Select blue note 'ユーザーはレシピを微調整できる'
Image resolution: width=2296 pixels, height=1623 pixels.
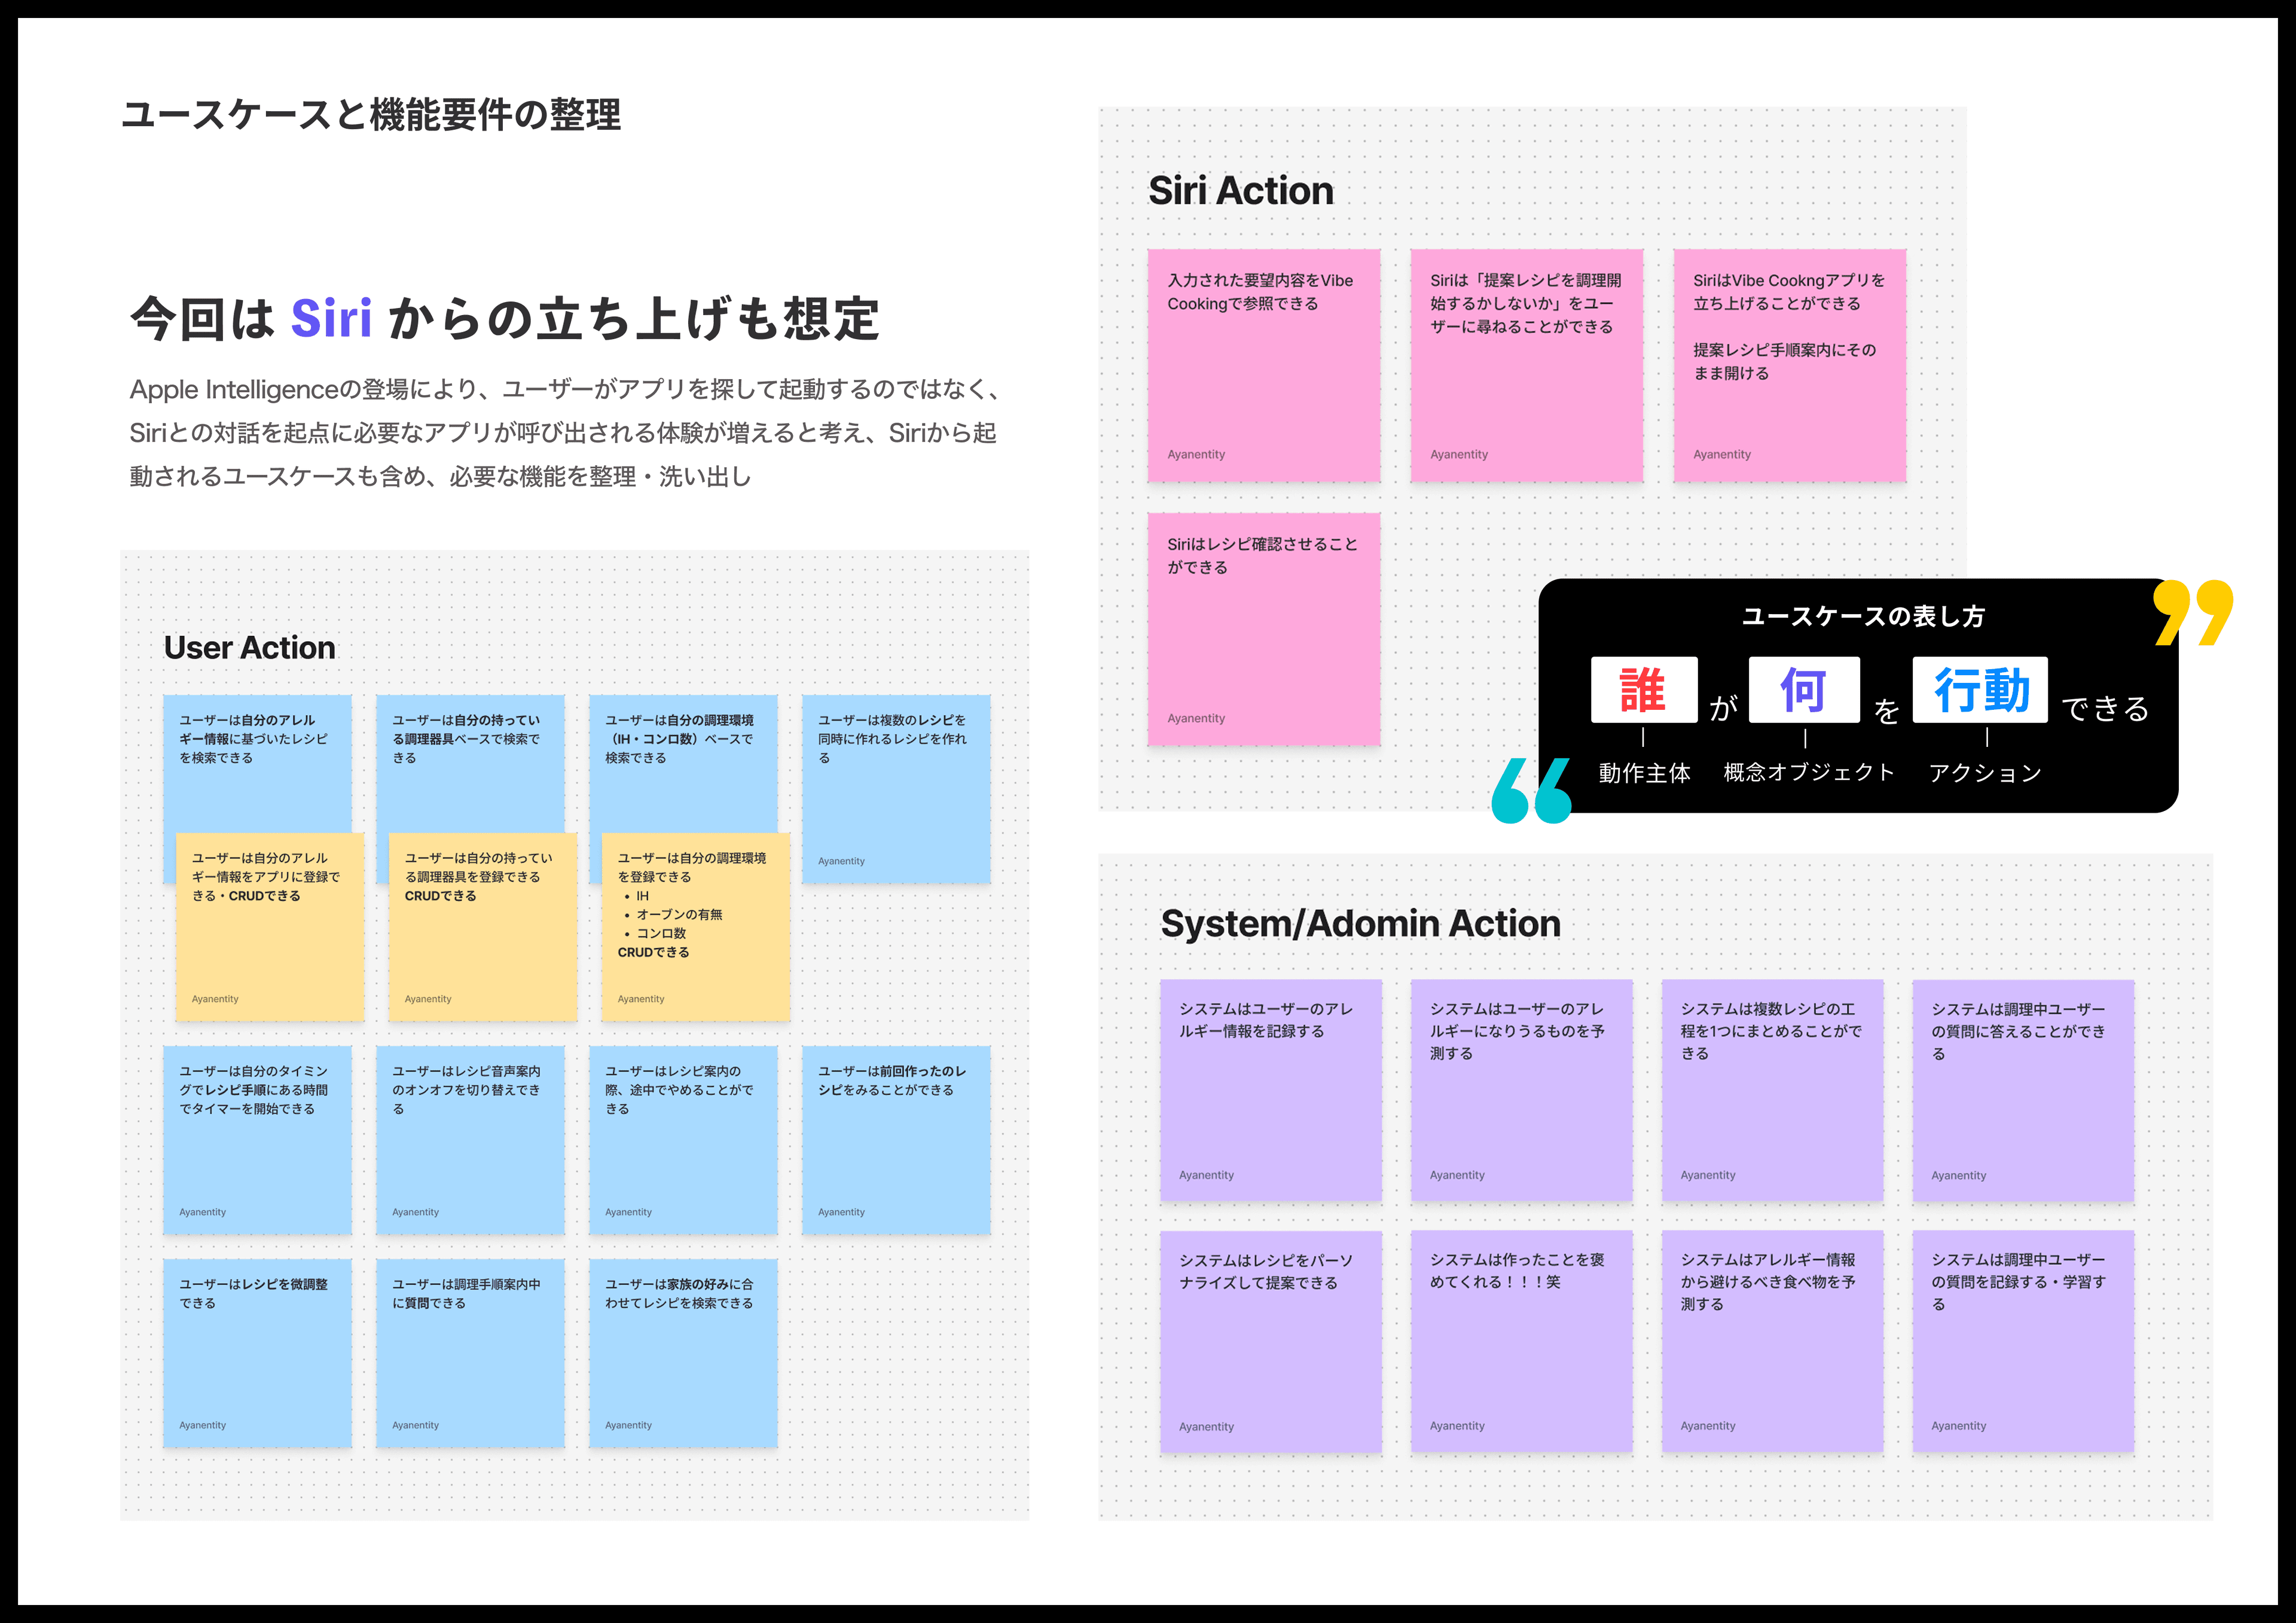[257, 1353]
